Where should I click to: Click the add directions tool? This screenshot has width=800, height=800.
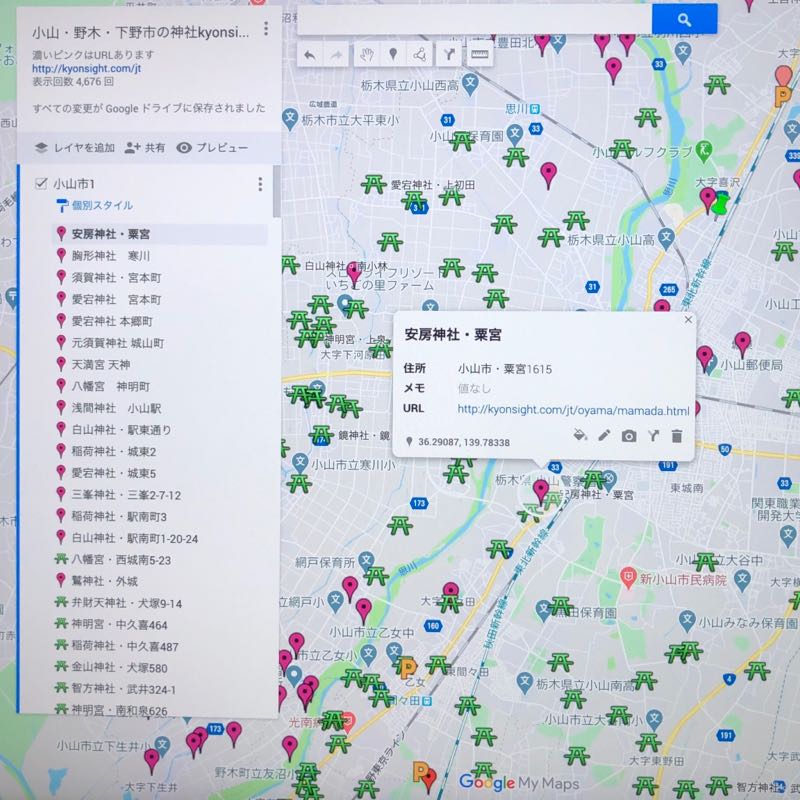pyautogui.click(x=449, y=55)
